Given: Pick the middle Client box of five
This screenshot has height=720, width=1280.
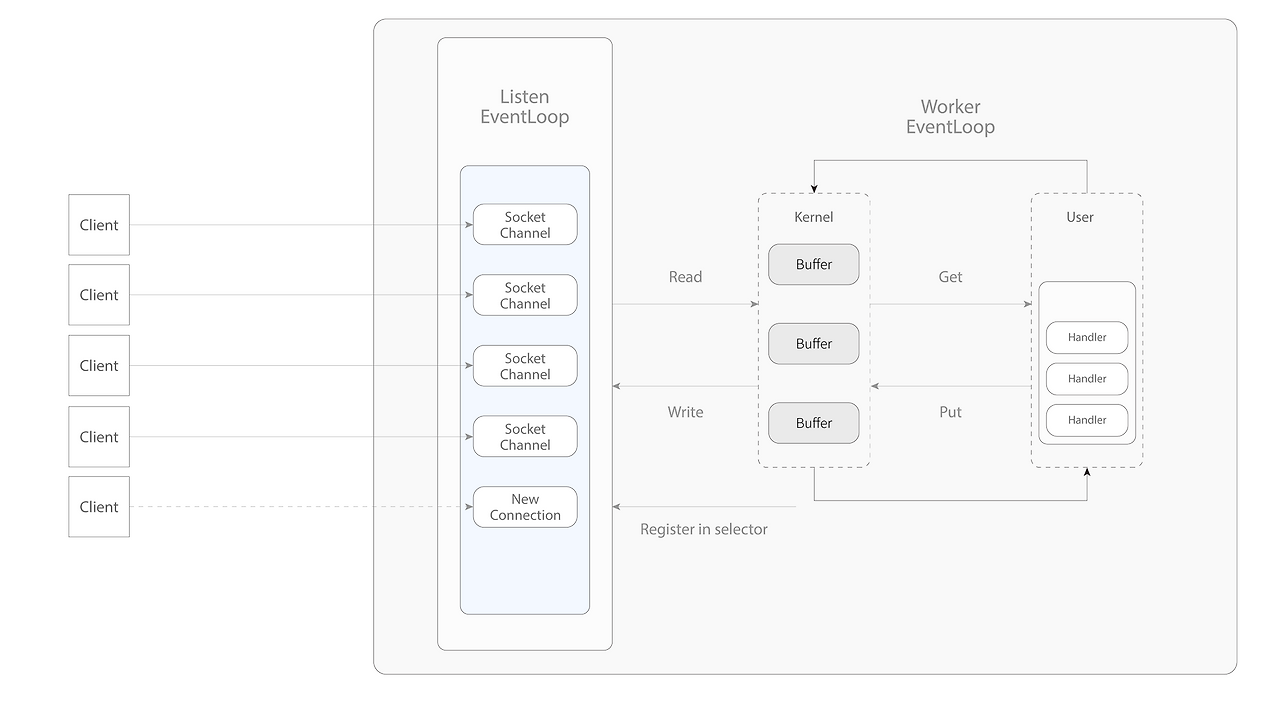Looking at the screenshot, I should pos(99,366).
